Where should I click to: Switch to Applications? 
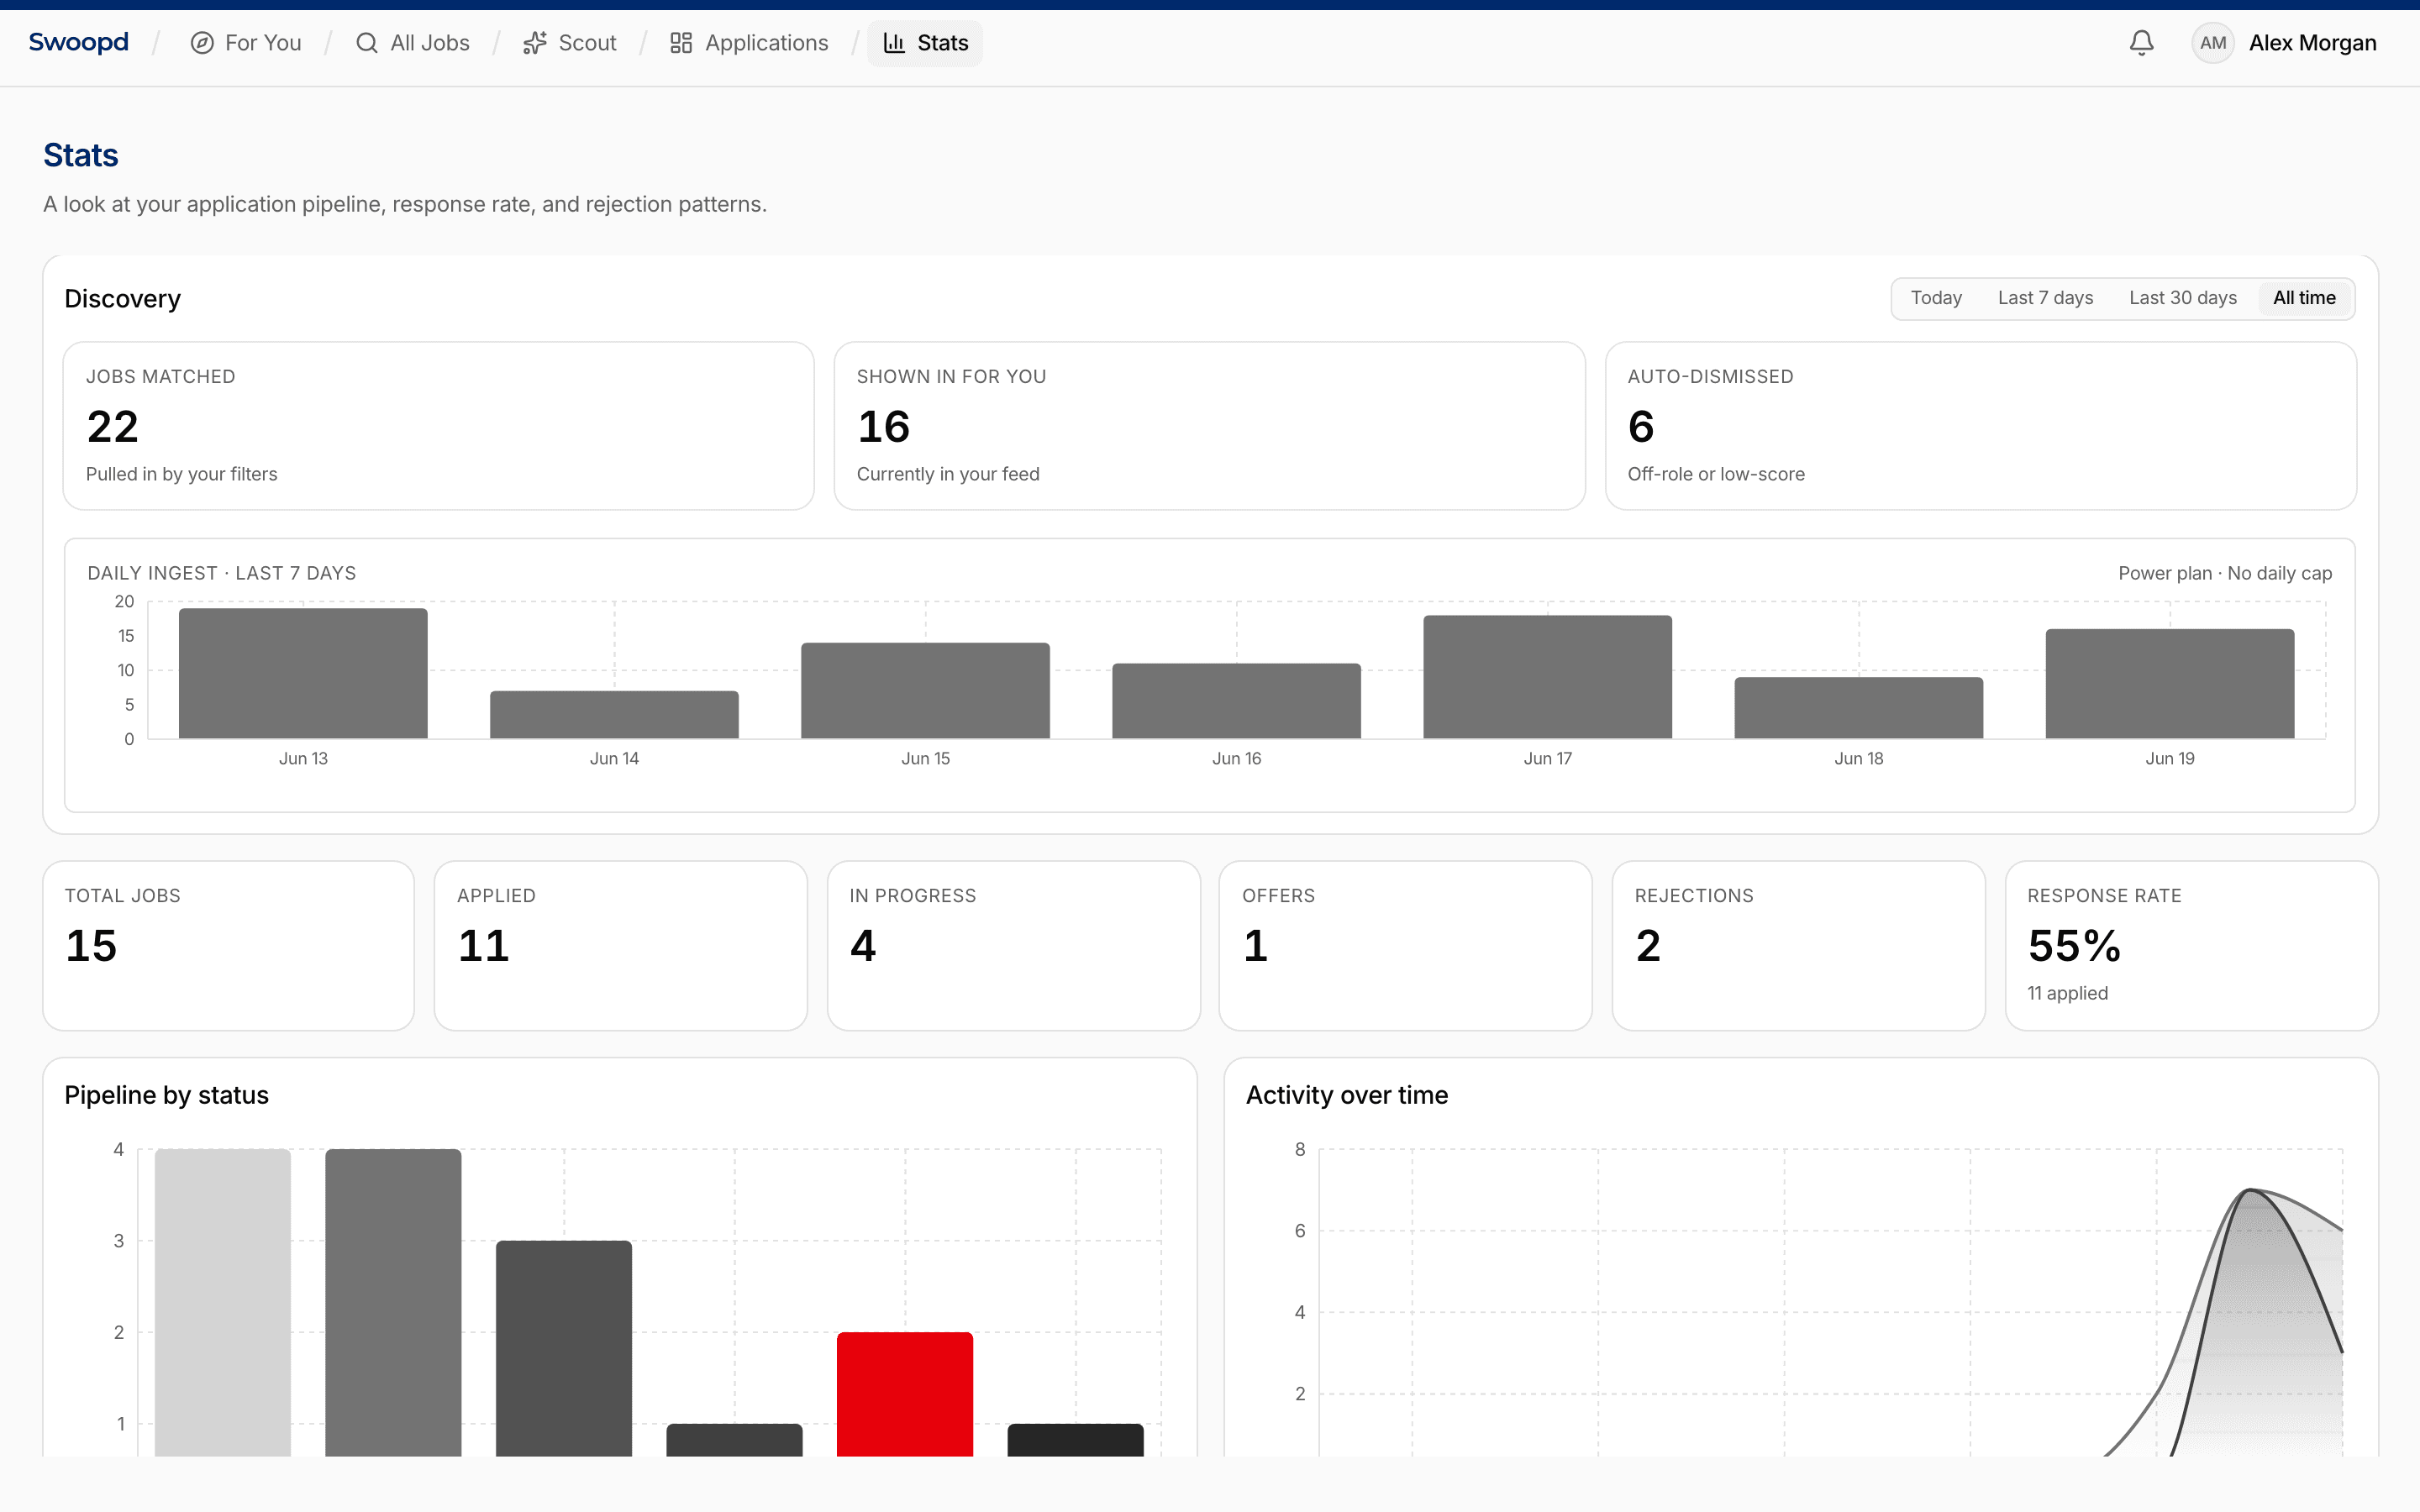pyautogui.click(x=749, y=43)
